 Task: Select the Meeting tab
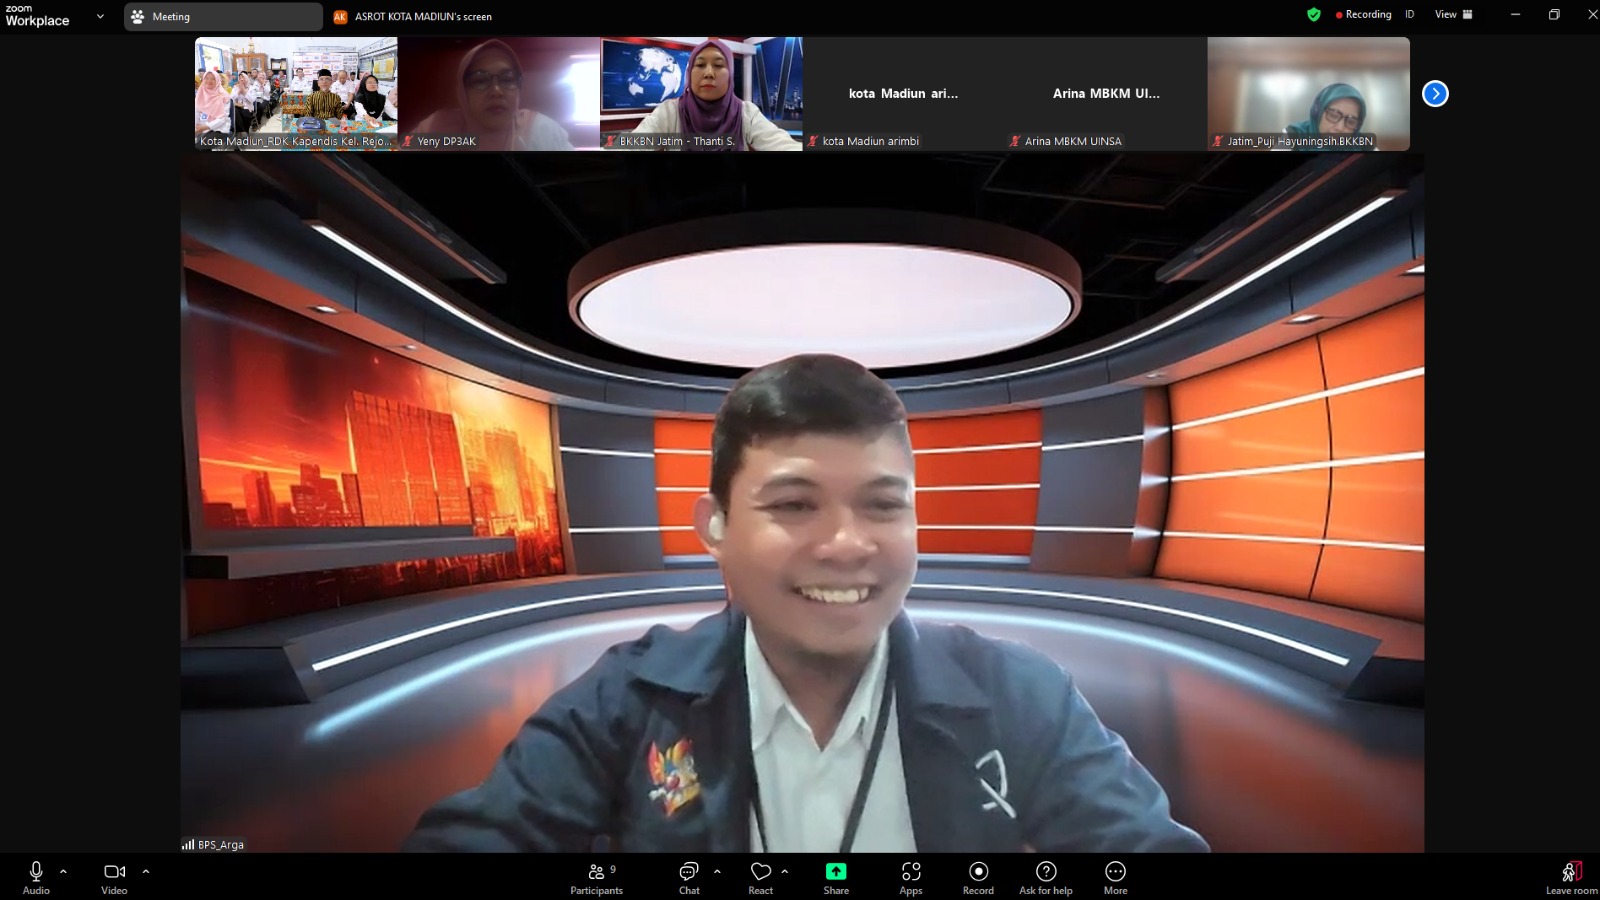(222, 17)
